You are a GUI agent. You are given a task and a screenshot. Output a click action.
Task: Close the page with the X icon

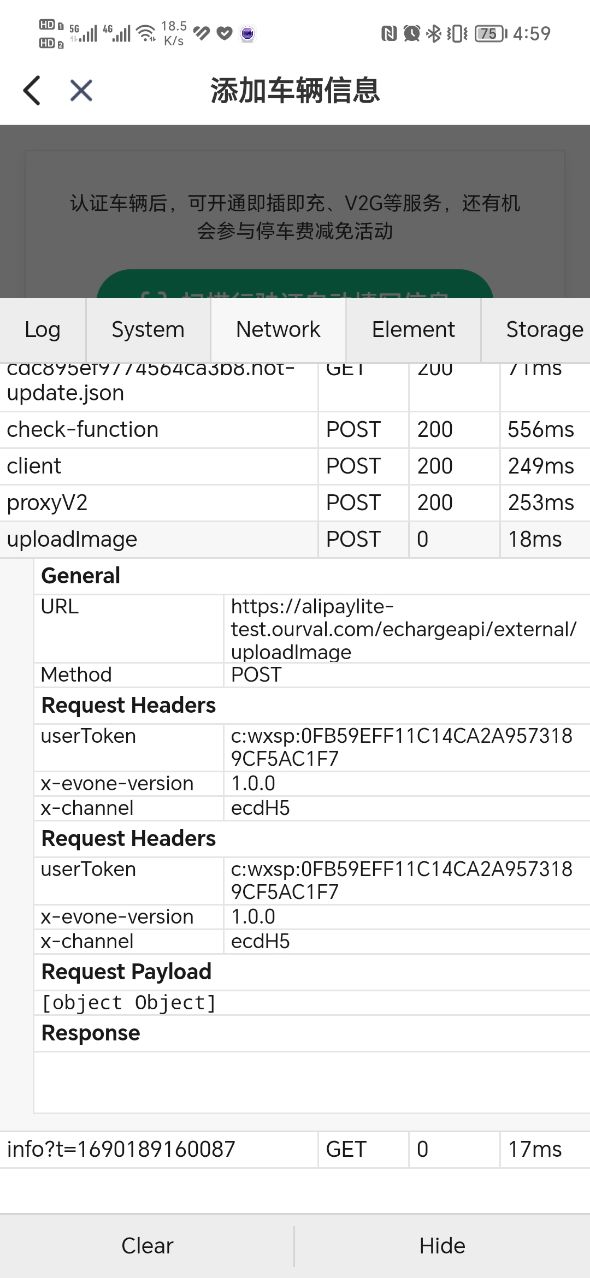coord(81,91)
